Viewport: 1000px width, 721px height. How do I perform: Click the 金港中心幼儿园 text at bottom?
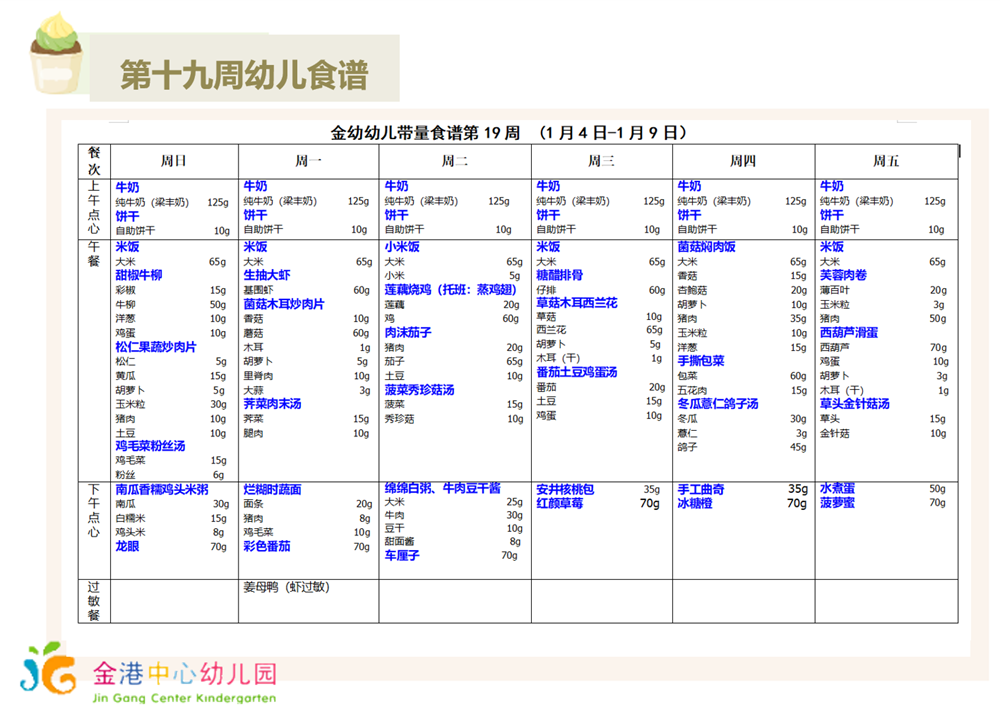click(x=184, y=673)
